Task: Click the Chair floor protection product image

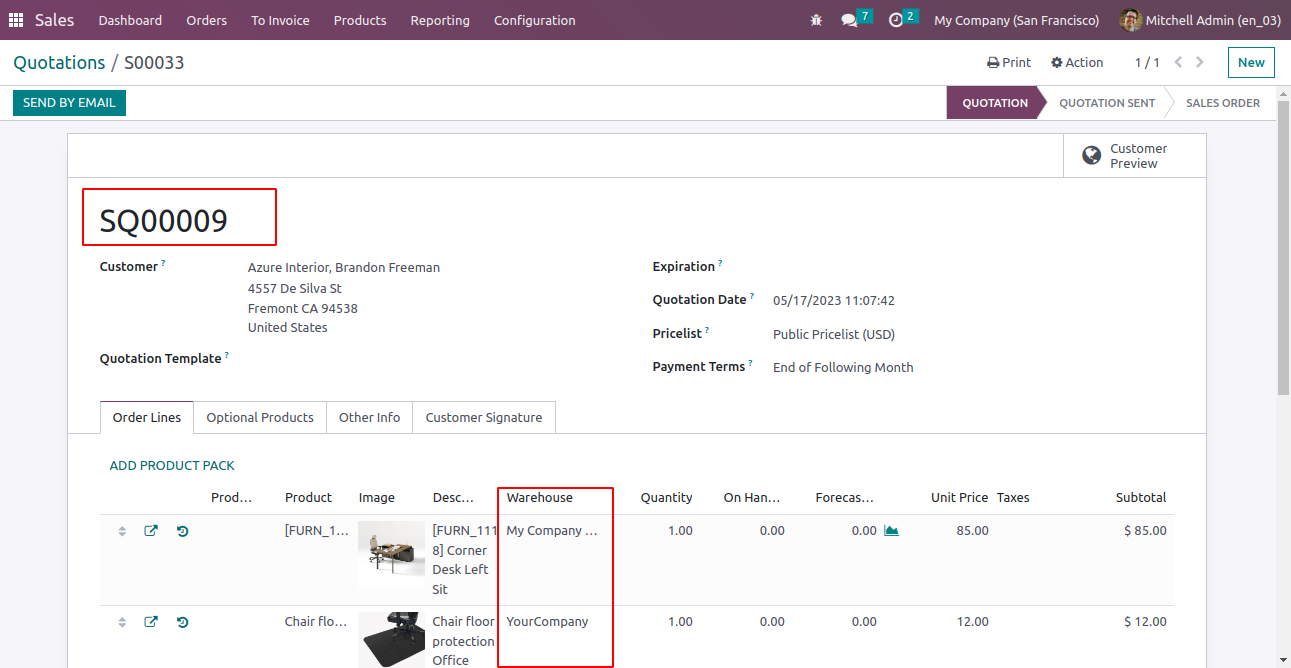Action: [392, 639]
